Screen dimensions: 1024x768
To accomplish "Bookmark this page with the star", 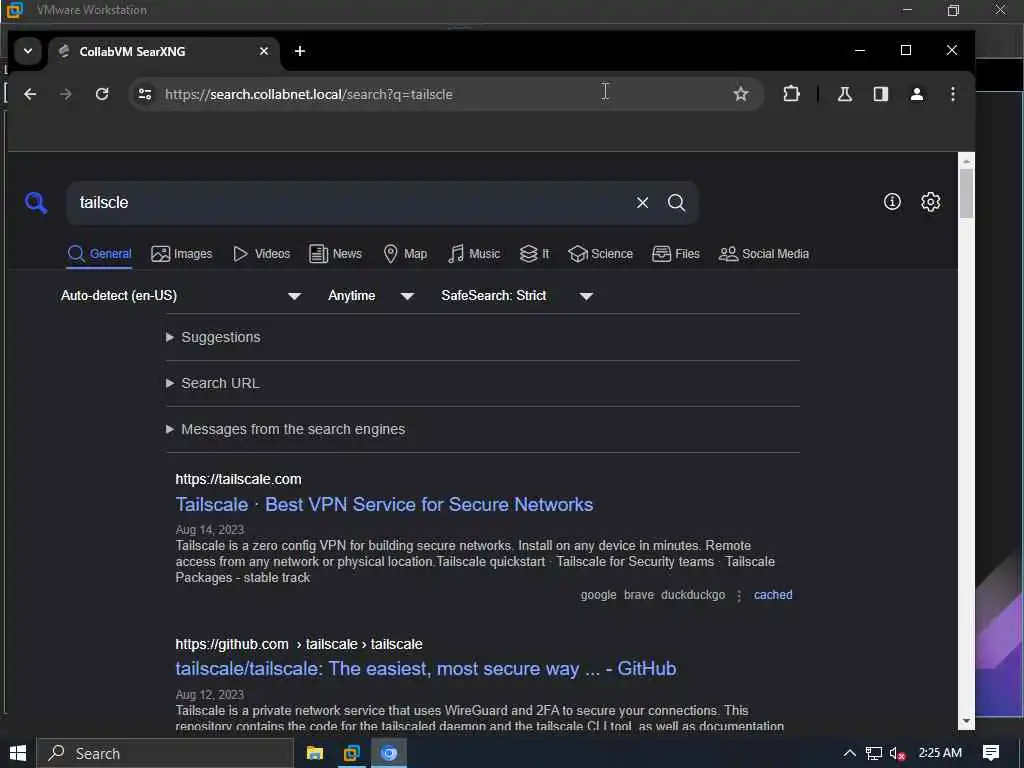I will tap(741, 94).
